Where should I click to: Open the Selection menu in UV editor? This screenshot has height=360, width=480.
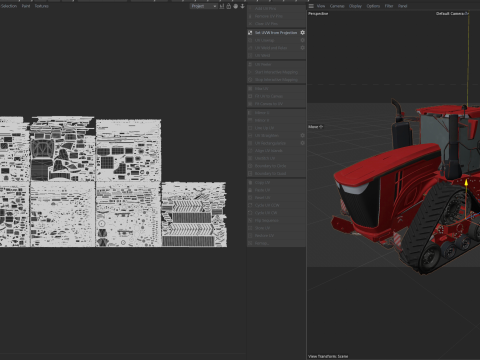[x=9, y=6]
